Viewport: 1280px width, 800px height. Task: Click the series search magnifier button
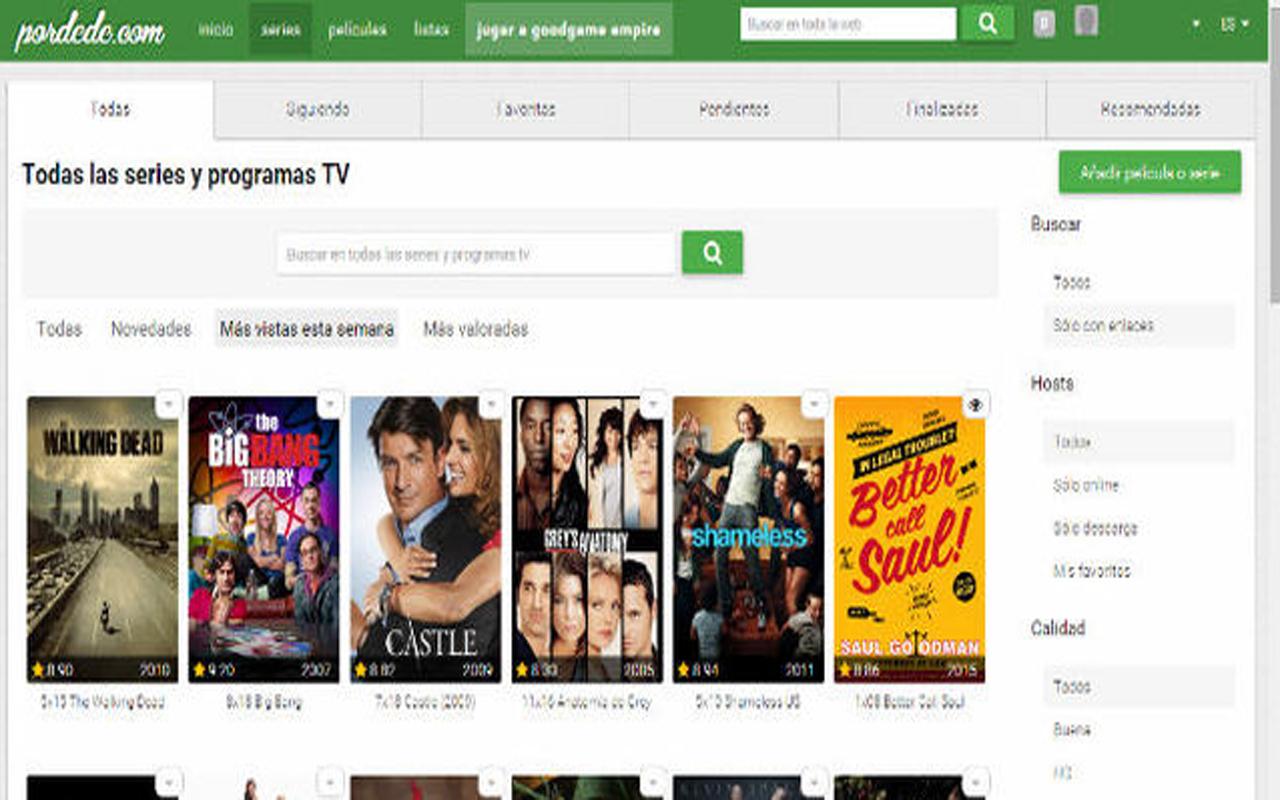tap(712, 253)
